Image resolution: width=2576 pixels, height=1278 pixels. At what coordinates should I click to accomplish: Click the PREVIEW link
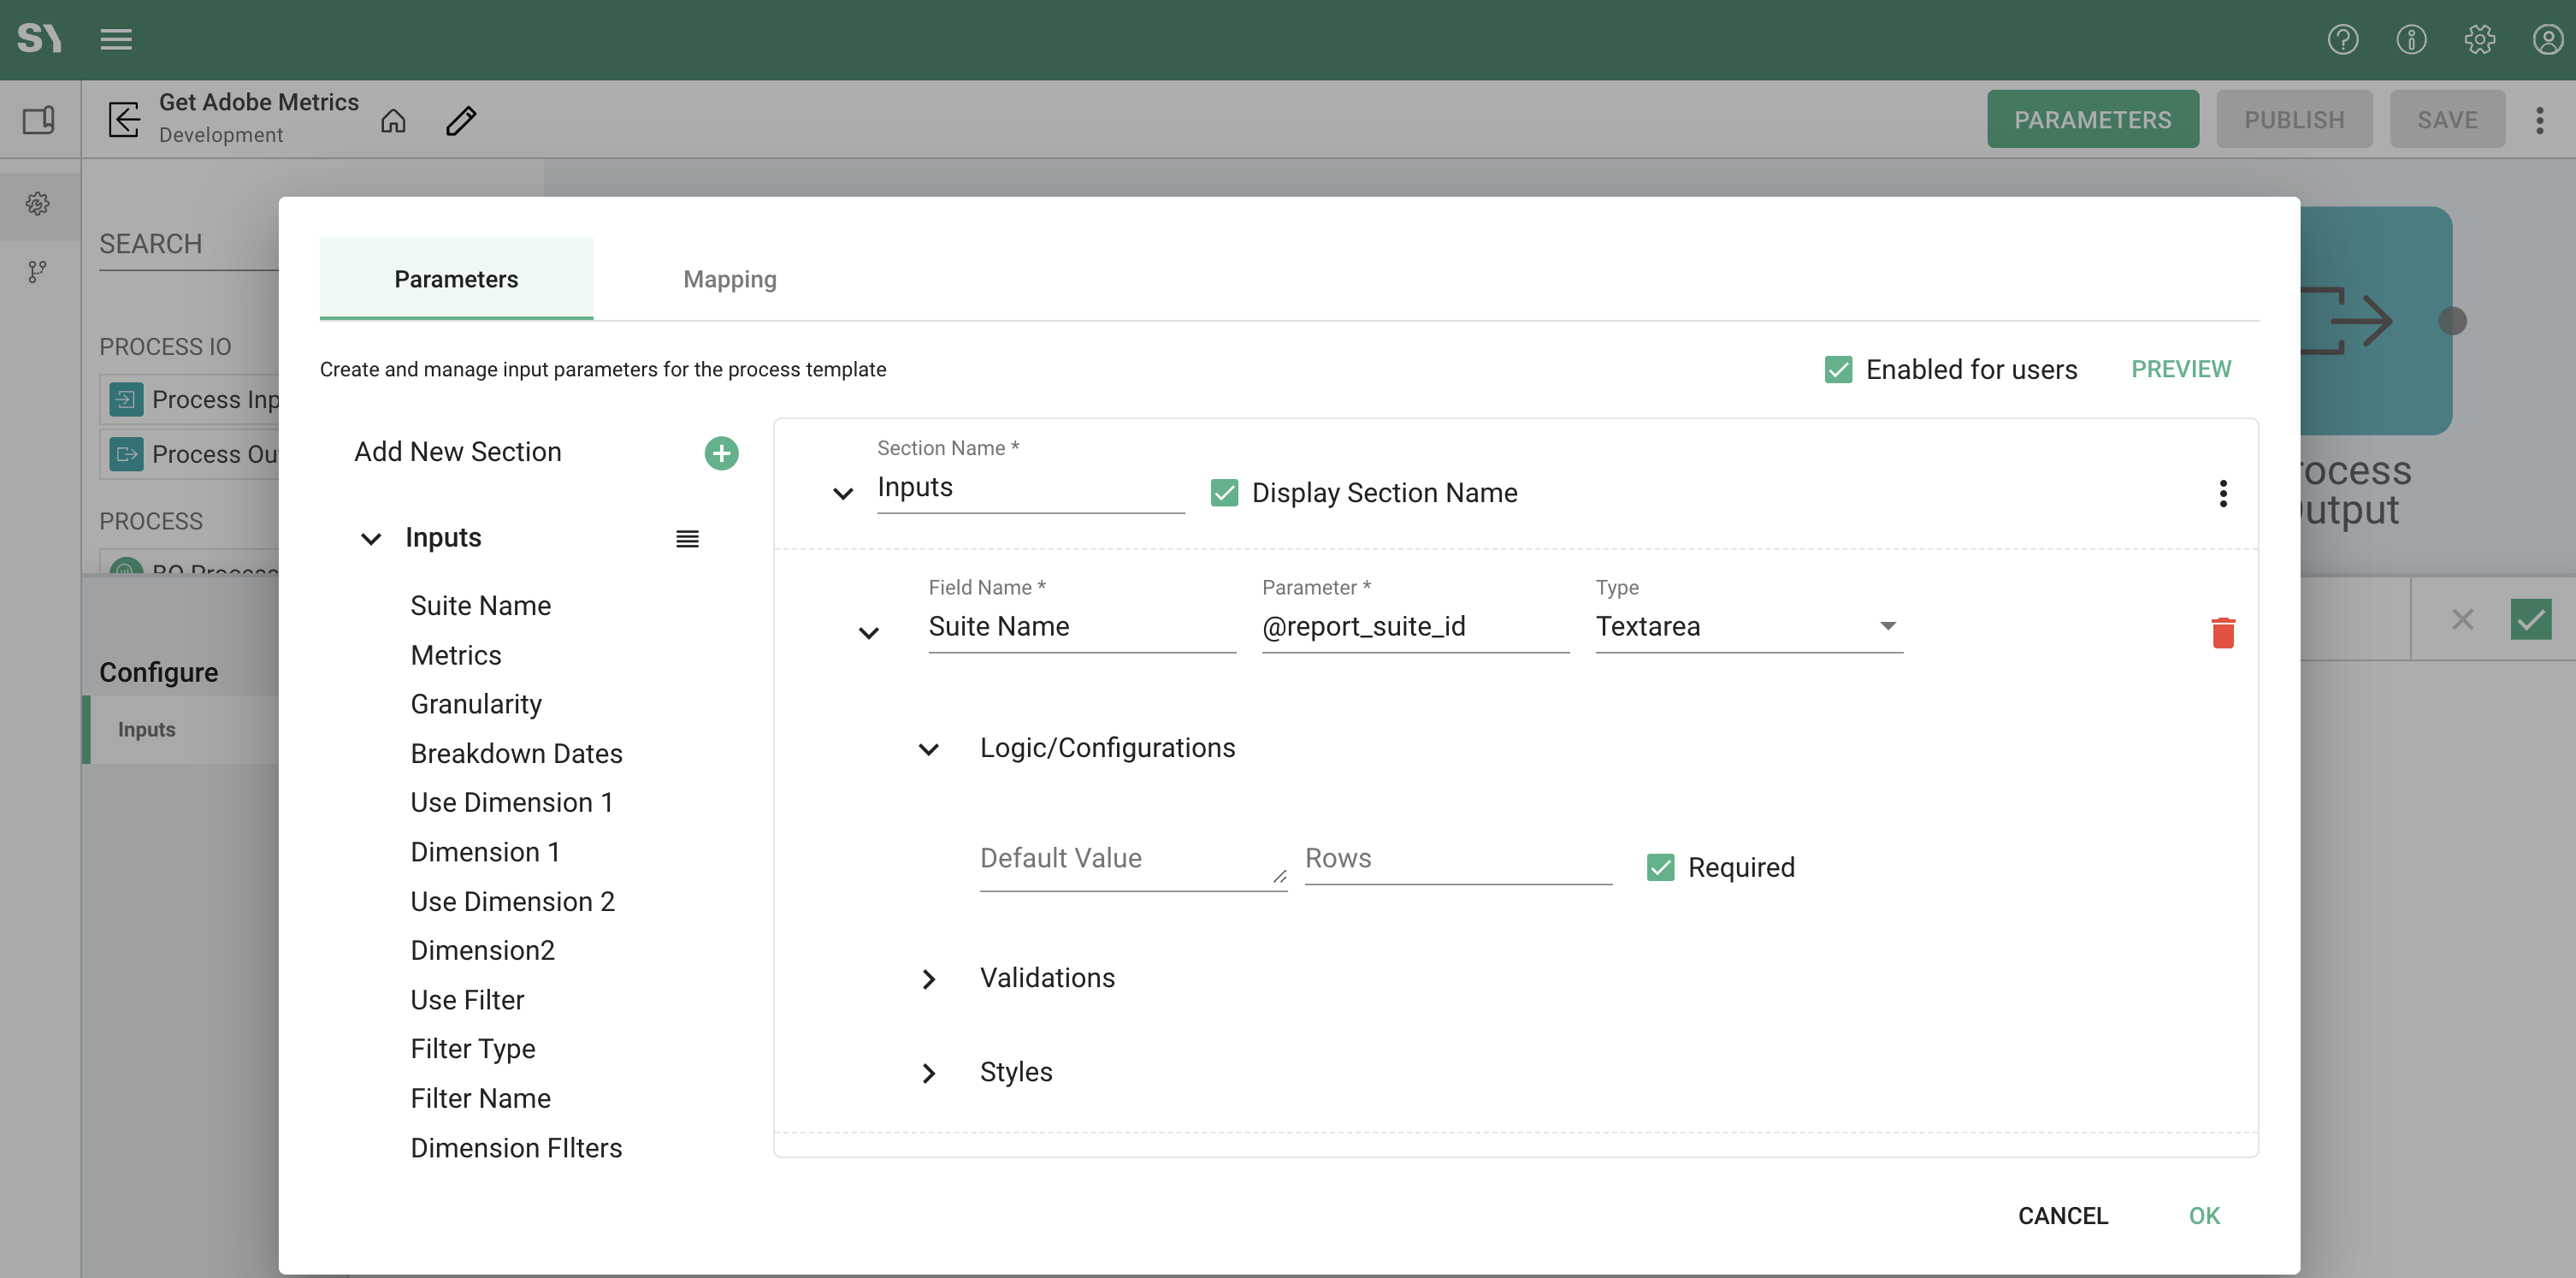point(2181,369)
